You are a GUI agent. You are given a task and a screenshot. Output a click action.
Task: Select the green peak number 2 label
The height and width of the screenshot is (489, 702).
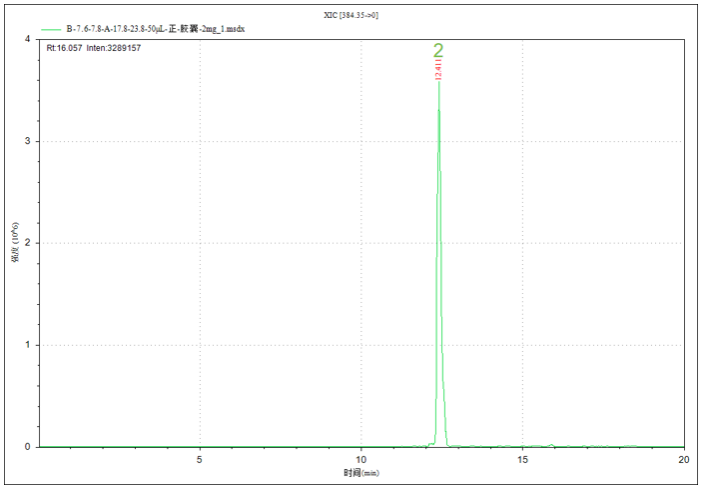tap(438, 51)
